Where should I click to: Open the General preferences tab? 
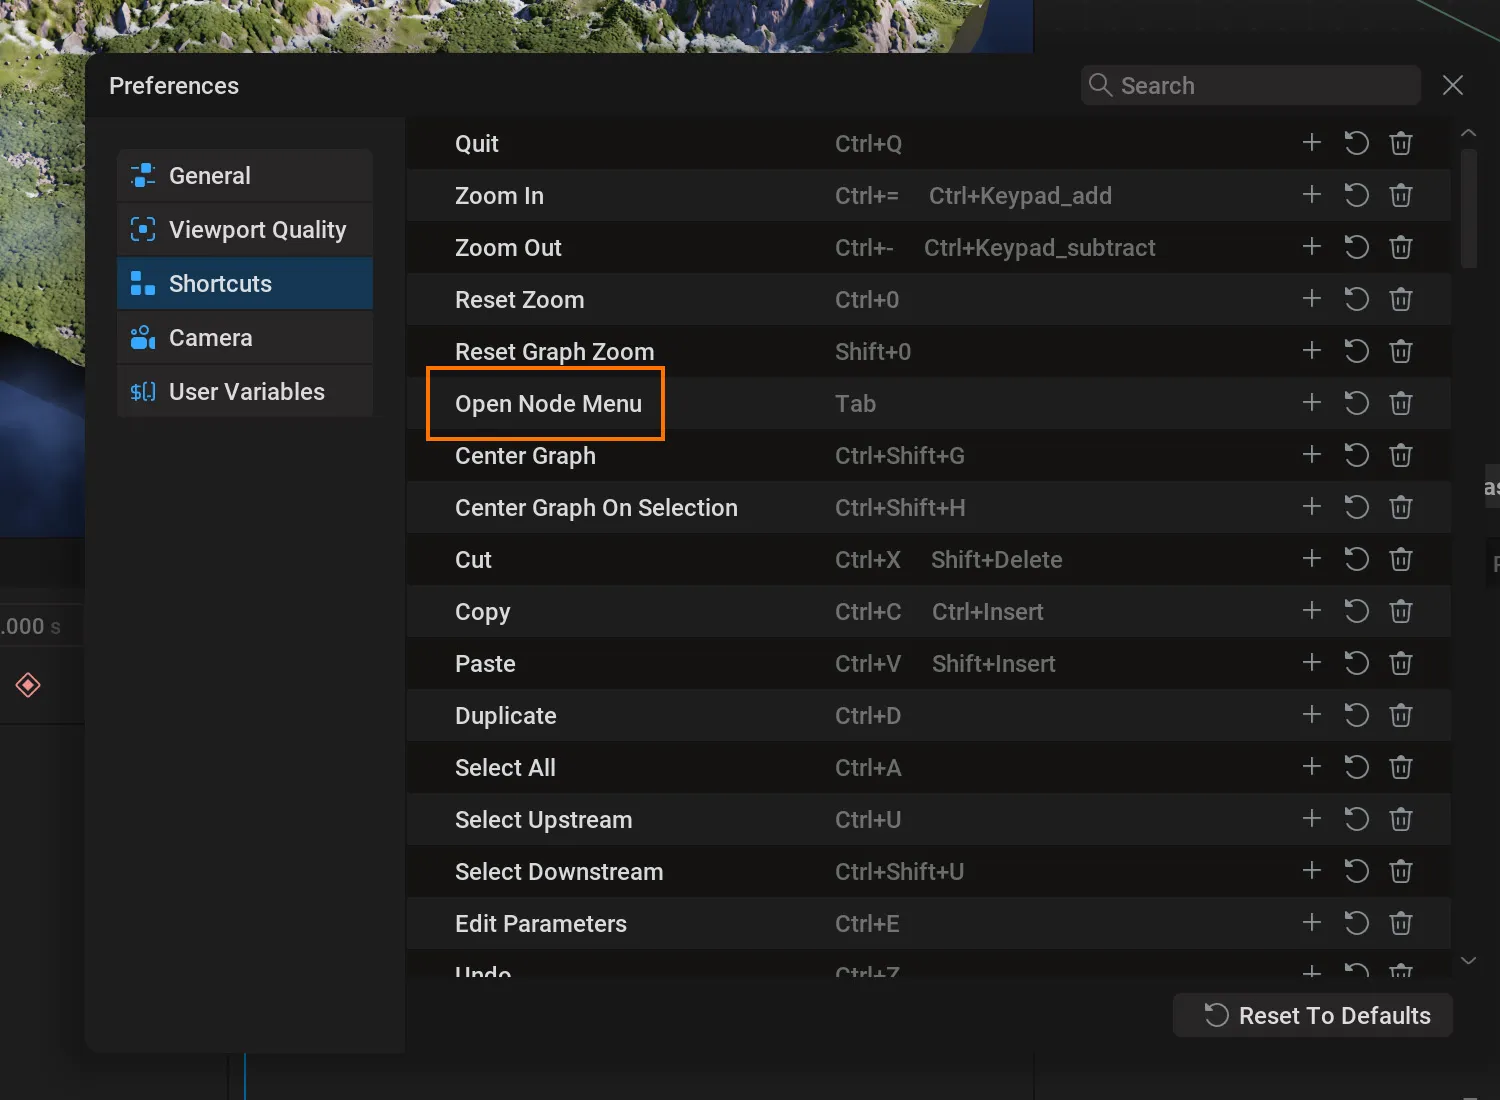[x=245, y=175]
